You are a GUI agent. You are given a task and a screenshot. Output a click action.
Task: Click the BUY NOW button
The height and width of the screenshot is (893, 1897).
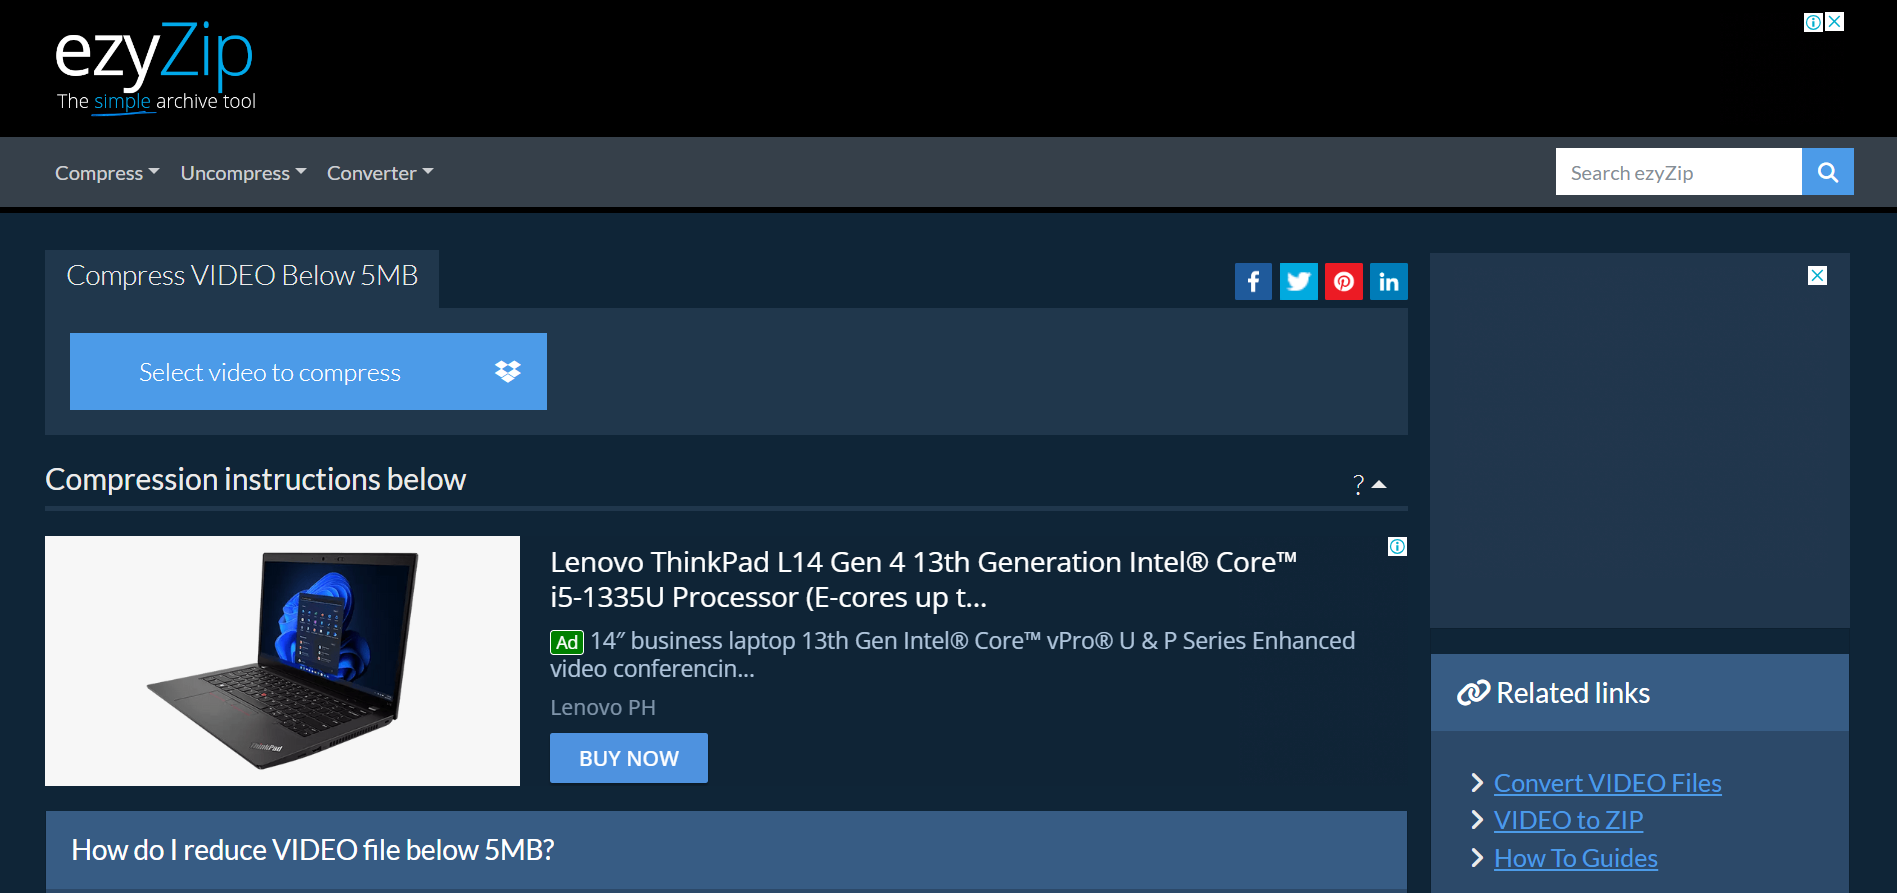coord(629,758)
